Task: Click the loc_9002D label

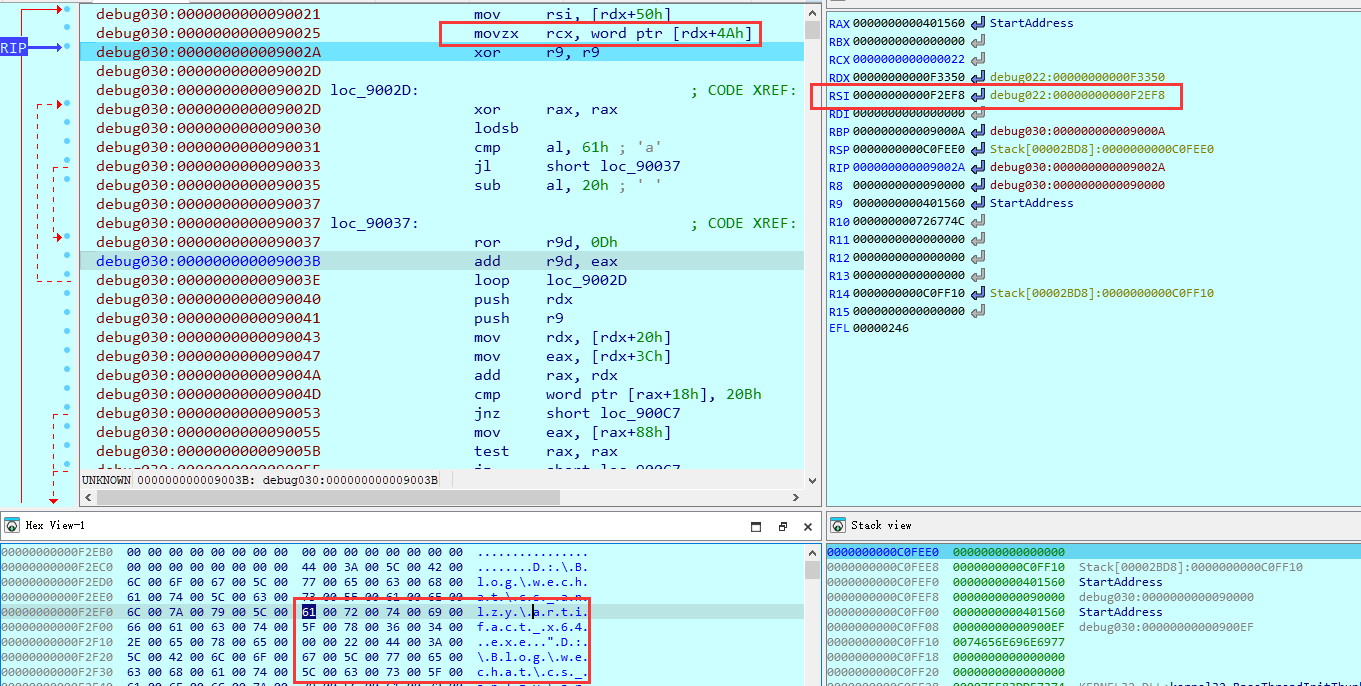Action: (x=374, y=90)
